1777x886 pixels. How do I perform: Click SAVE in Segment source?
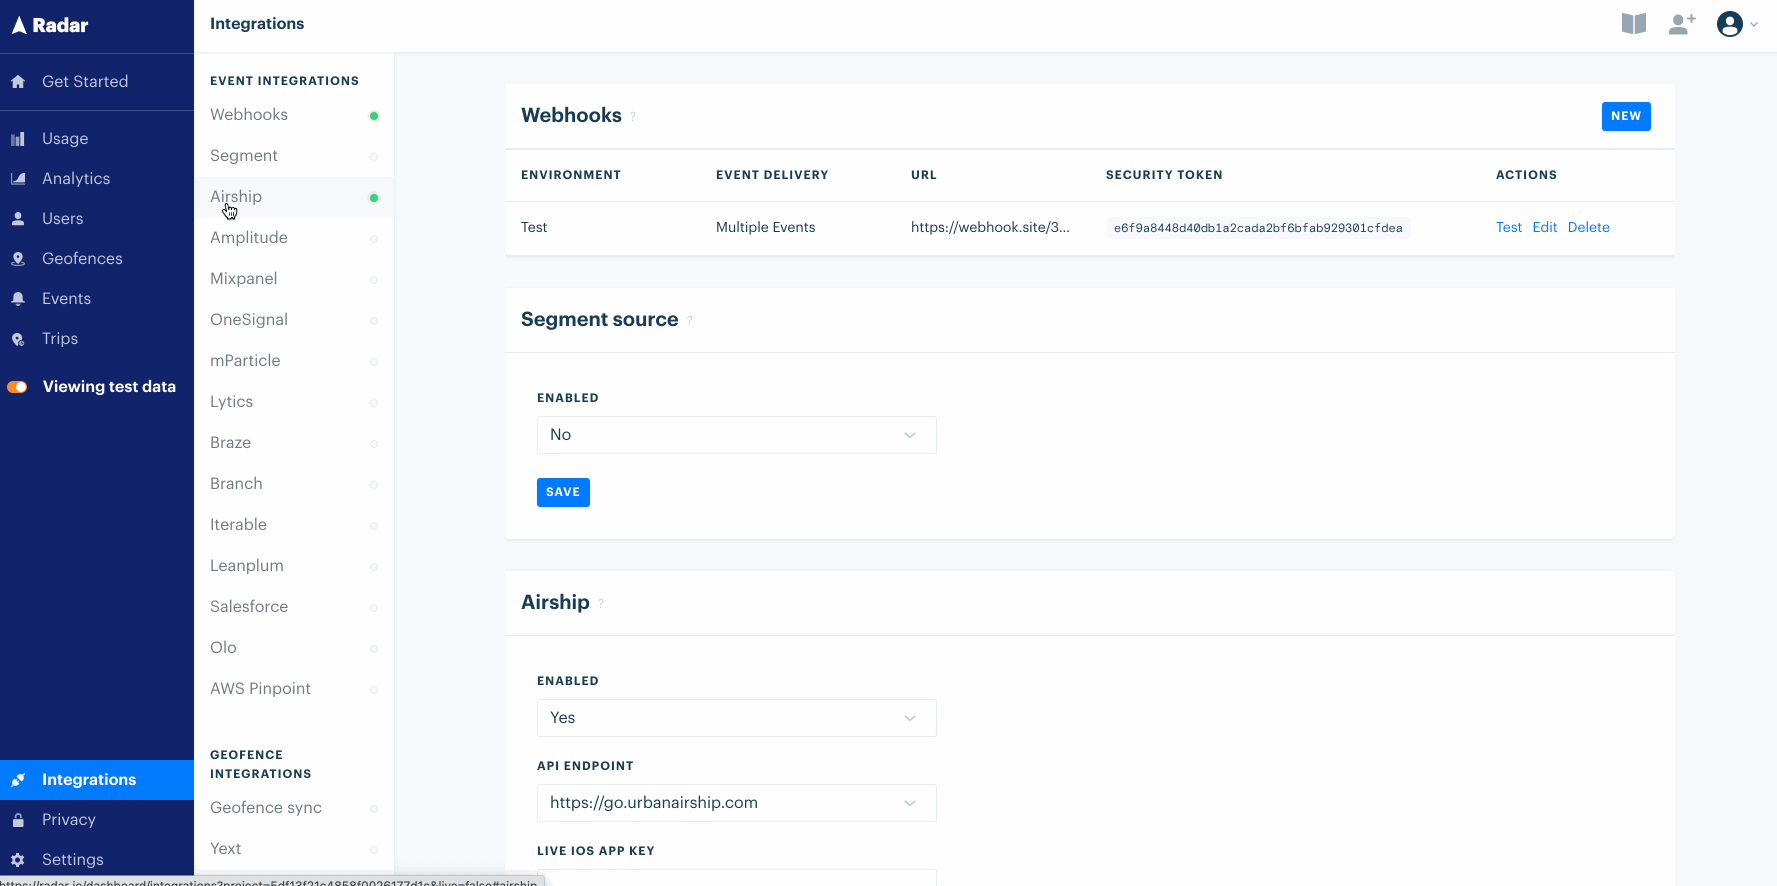563,493
